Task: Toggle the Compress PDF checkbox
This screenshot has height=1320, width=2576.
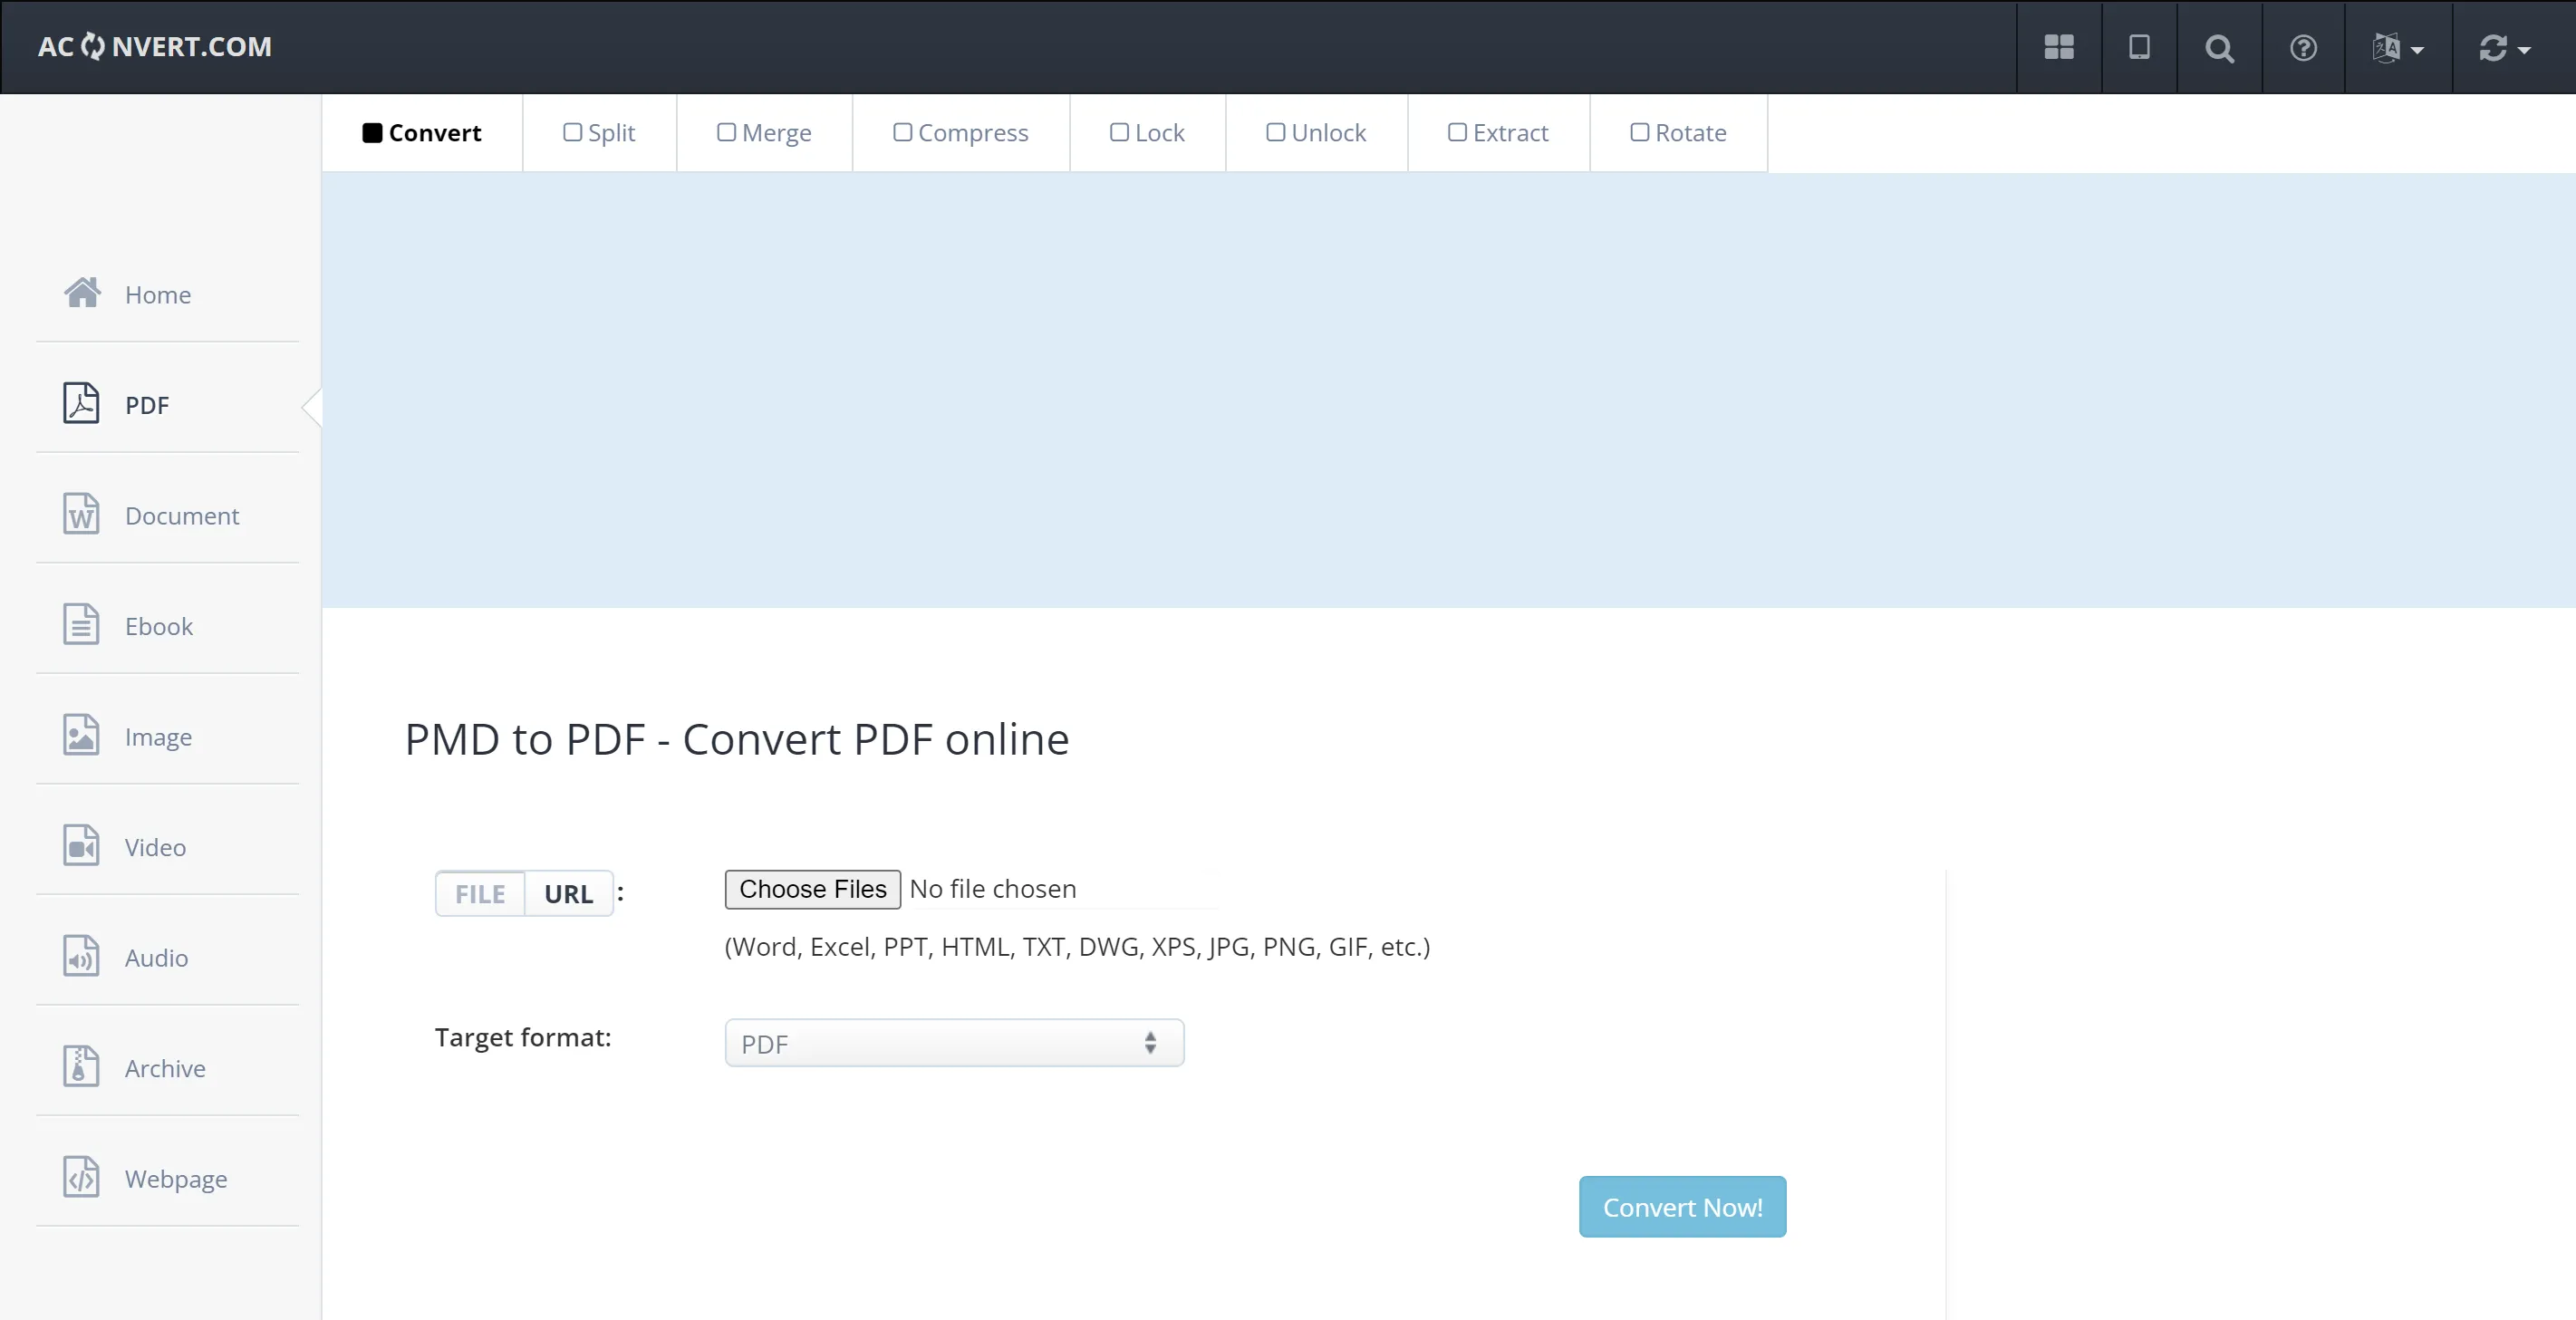Action: 901,131
